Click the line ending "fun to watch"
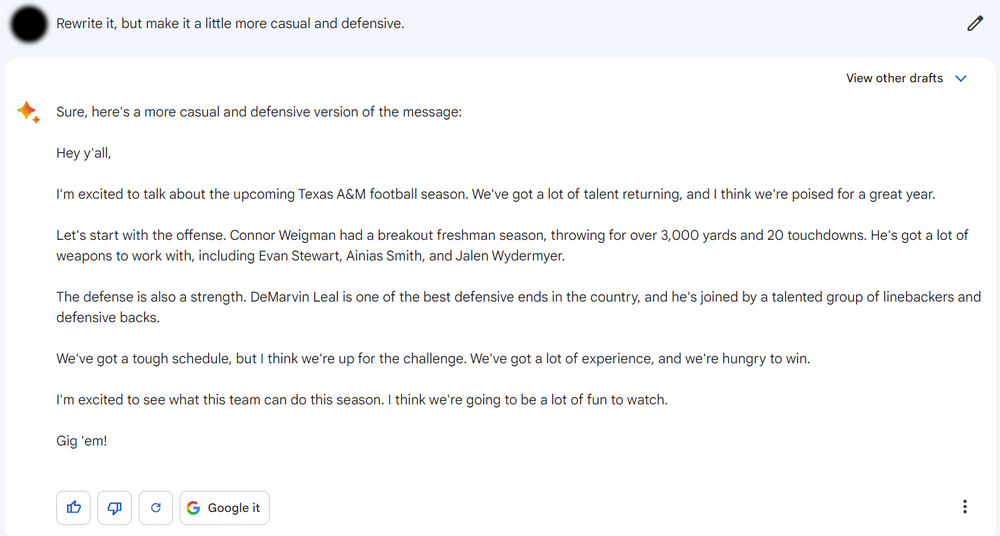Screen dimensions: 1000x536 [361, 399]
